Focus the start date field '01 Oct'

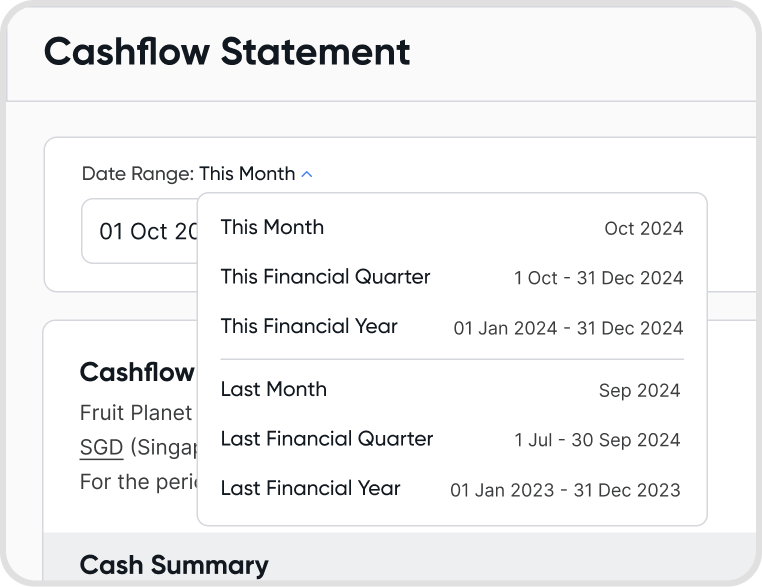[x=140, y=231]
